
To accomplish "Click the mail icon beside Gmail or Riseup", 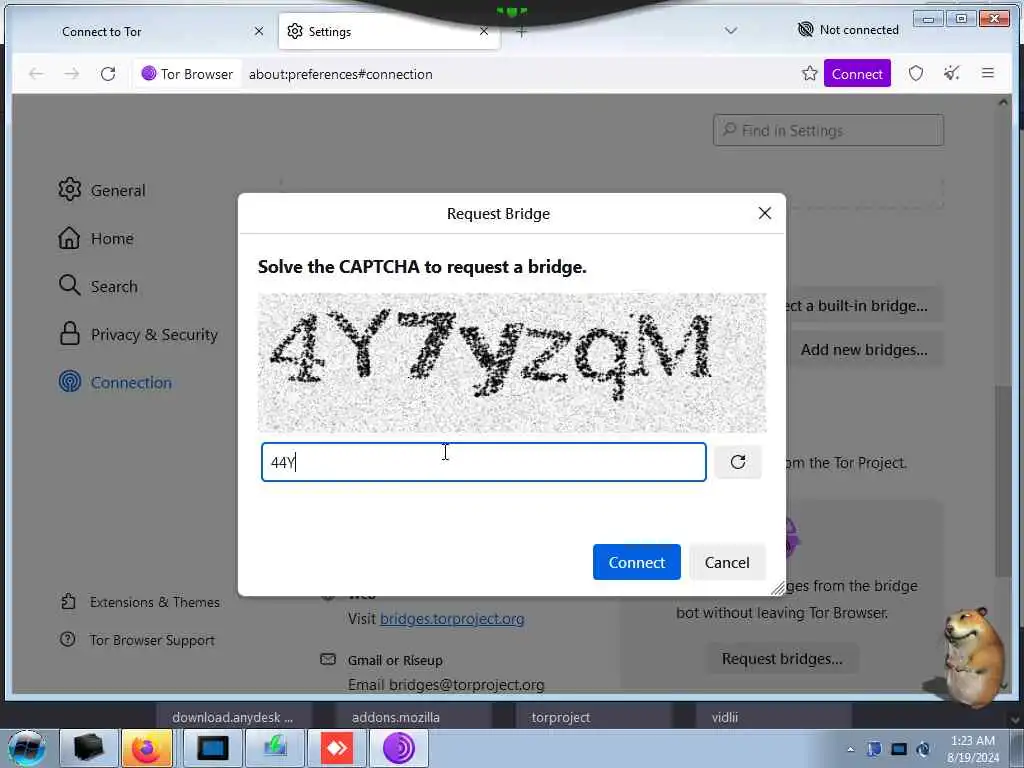I will (328, 660).
